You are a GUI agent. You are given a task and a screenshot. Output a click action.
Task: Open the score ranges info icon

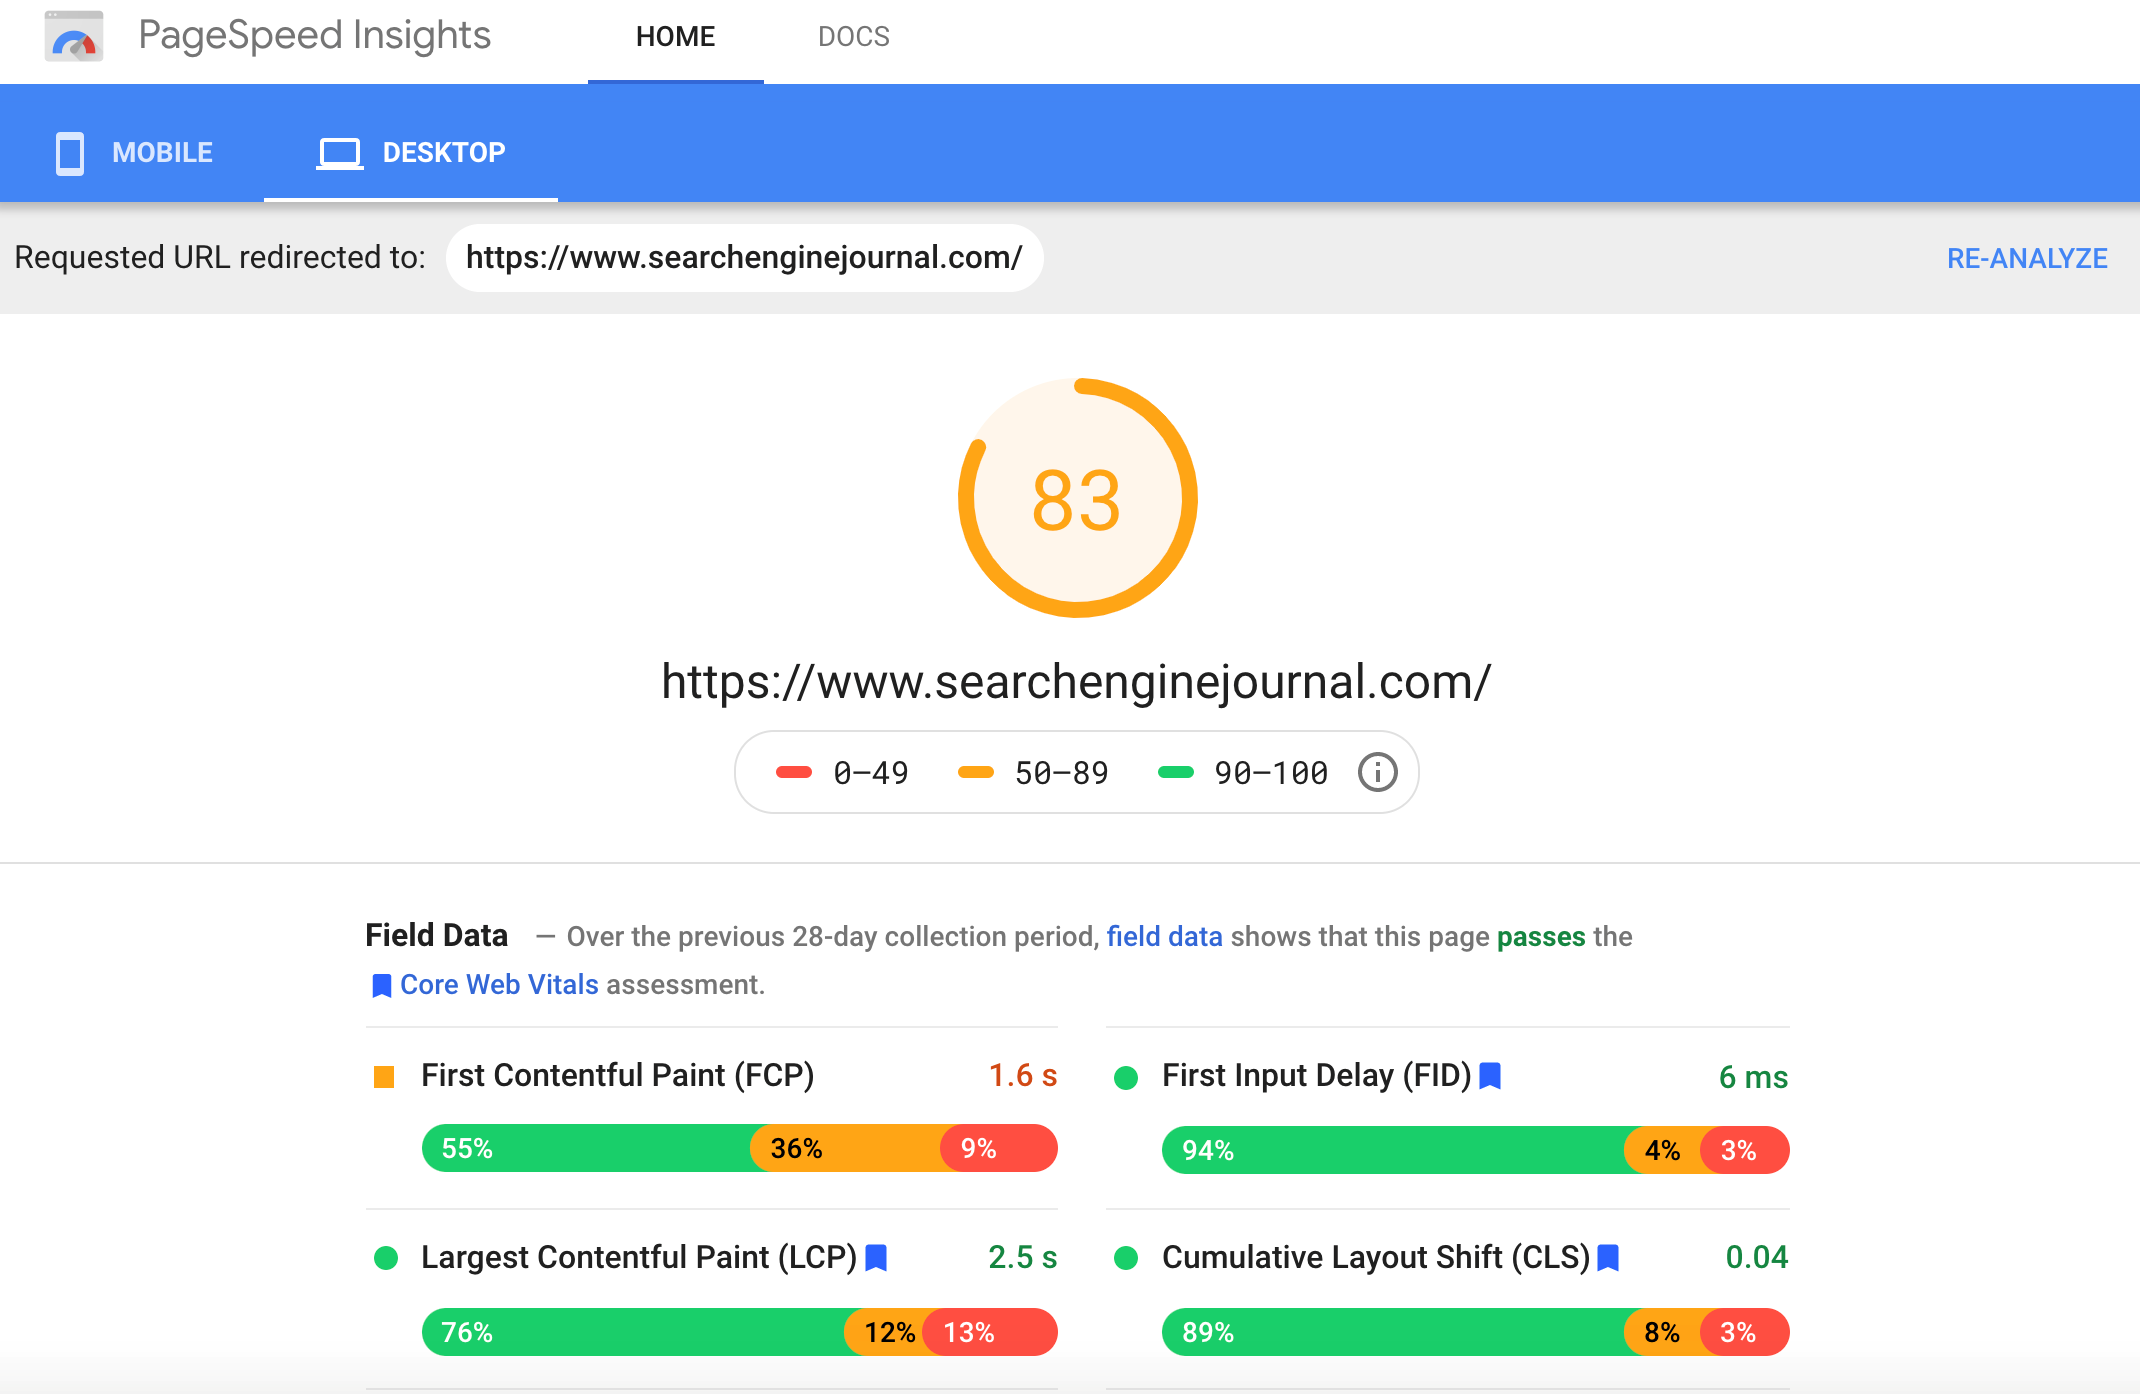pos(1377,771)
